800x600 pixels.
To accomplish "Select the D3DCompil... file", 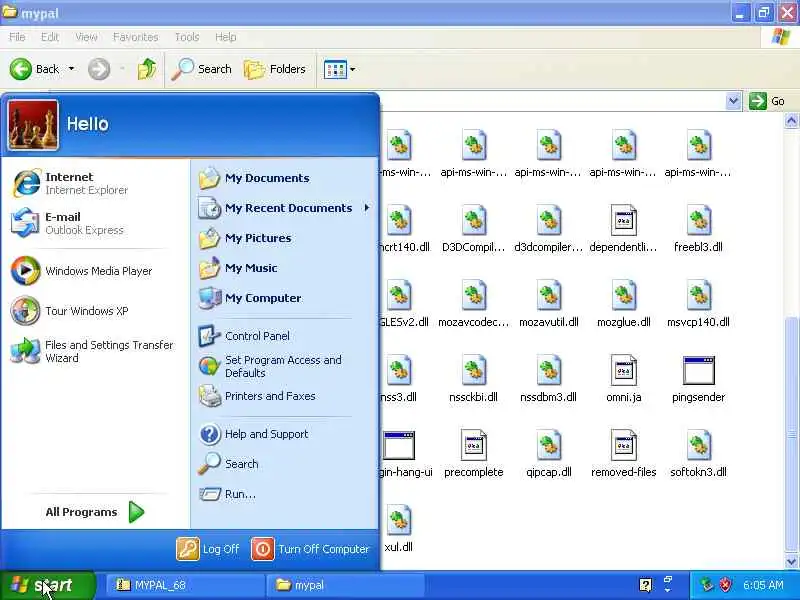I will [473, 228].
